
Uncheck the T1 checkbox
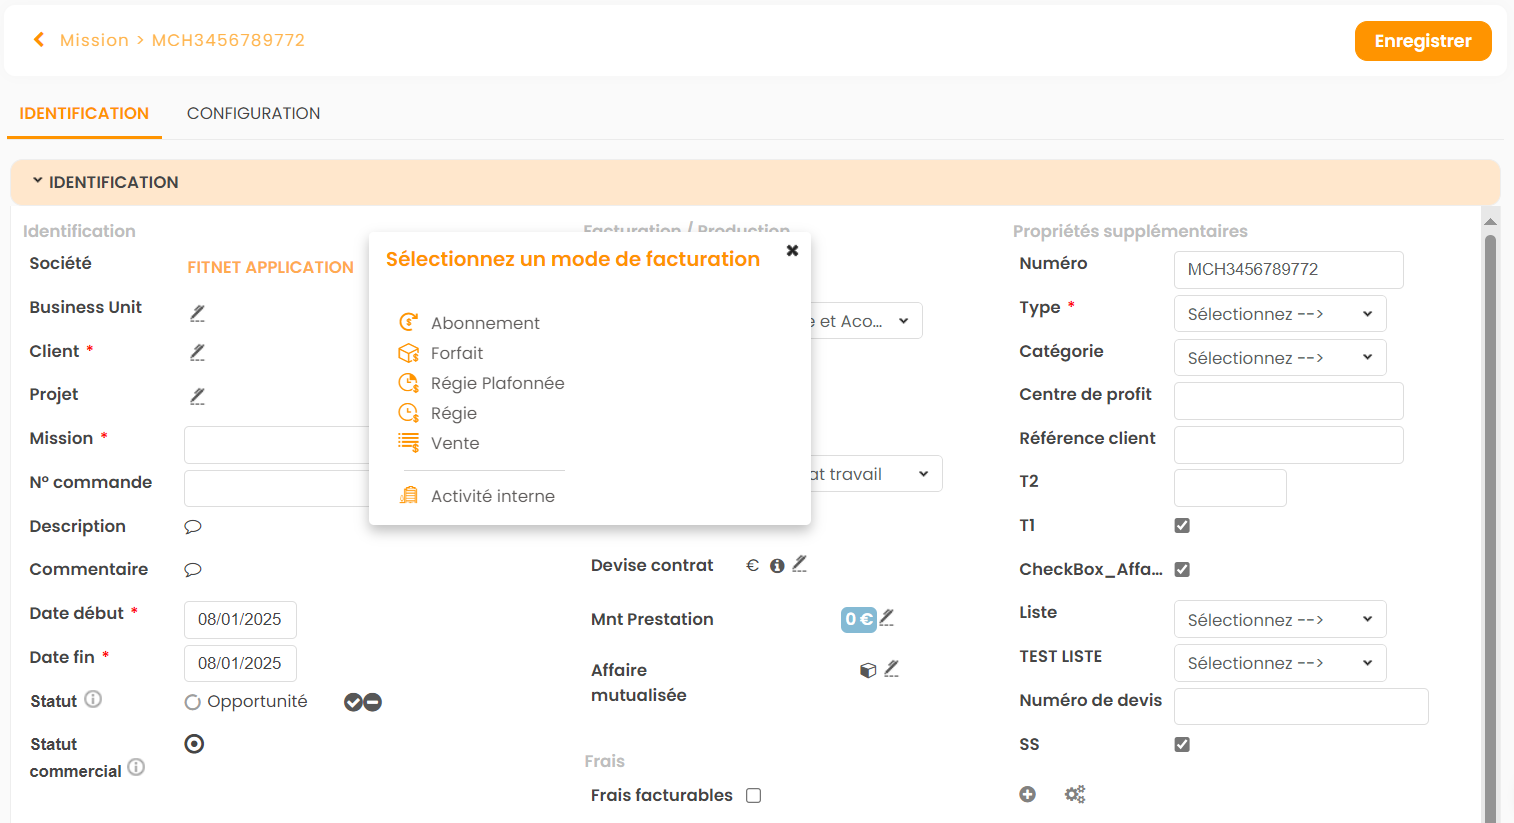1182,526
